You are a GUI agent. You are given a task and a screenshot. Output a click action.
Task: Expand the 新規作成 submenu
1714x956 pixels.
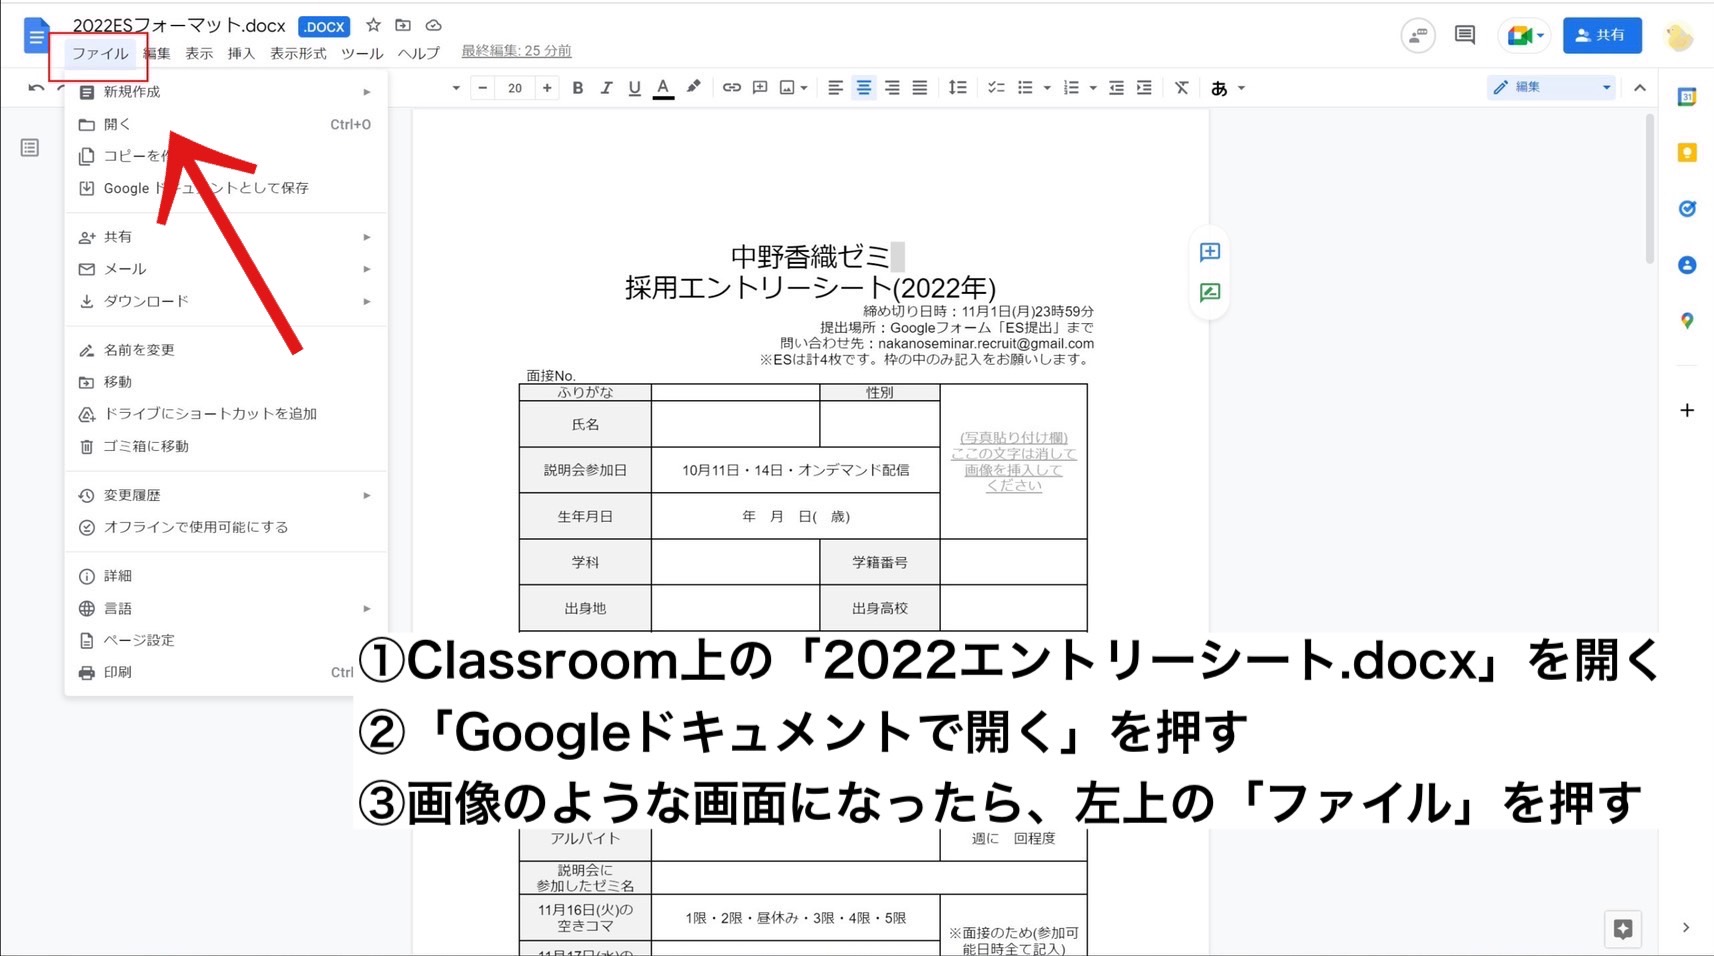(x=226, y=92)
